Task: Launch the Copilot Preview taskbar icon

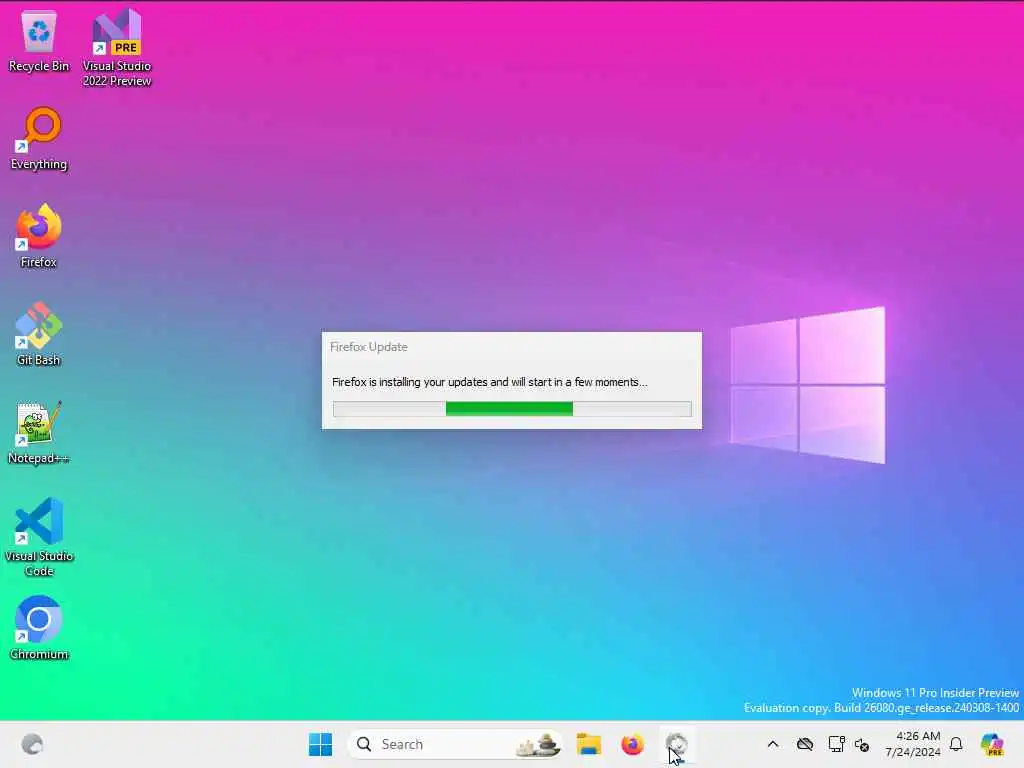Action: [992, 744]
